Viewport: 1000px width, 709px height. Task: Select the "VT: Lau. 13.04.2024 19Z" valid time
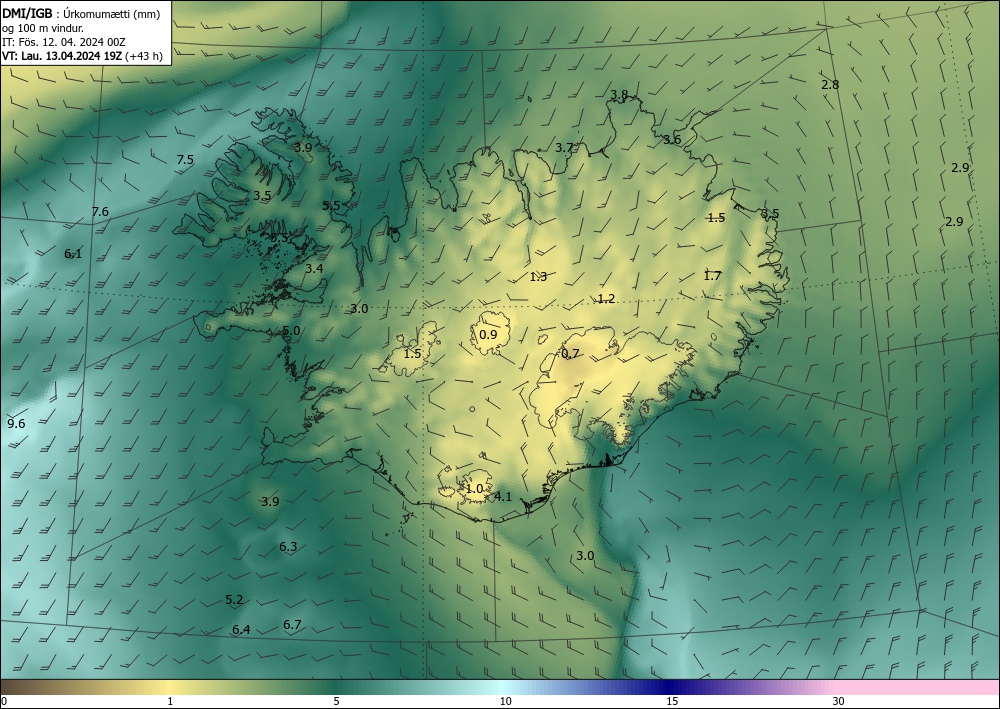[62, 56]
